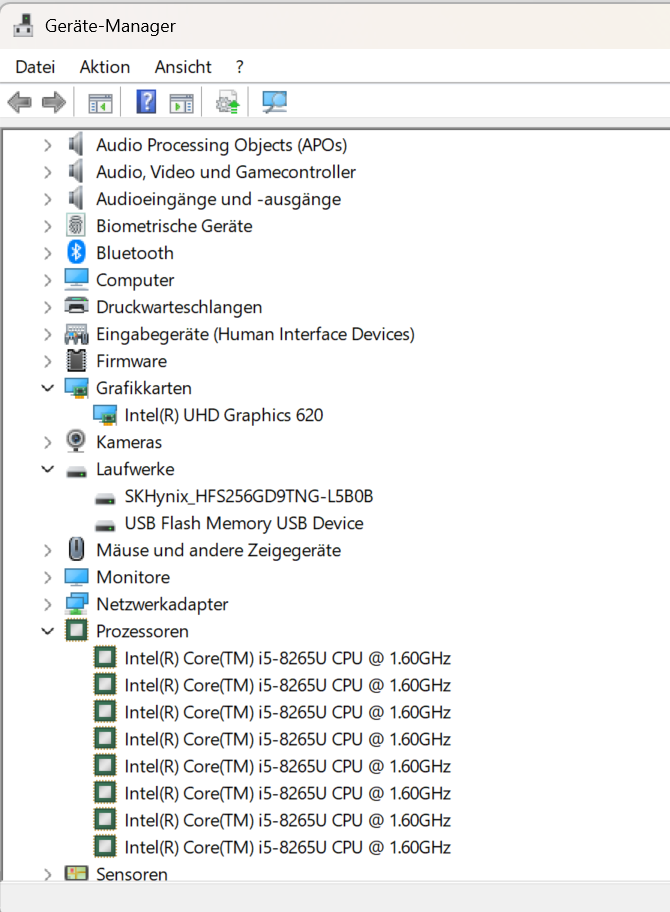Image resolution: width=670 pixels, height=912 pixels.
Task: Click the printer icon for Druckwarteschlangen
Action: coord(76,306)
